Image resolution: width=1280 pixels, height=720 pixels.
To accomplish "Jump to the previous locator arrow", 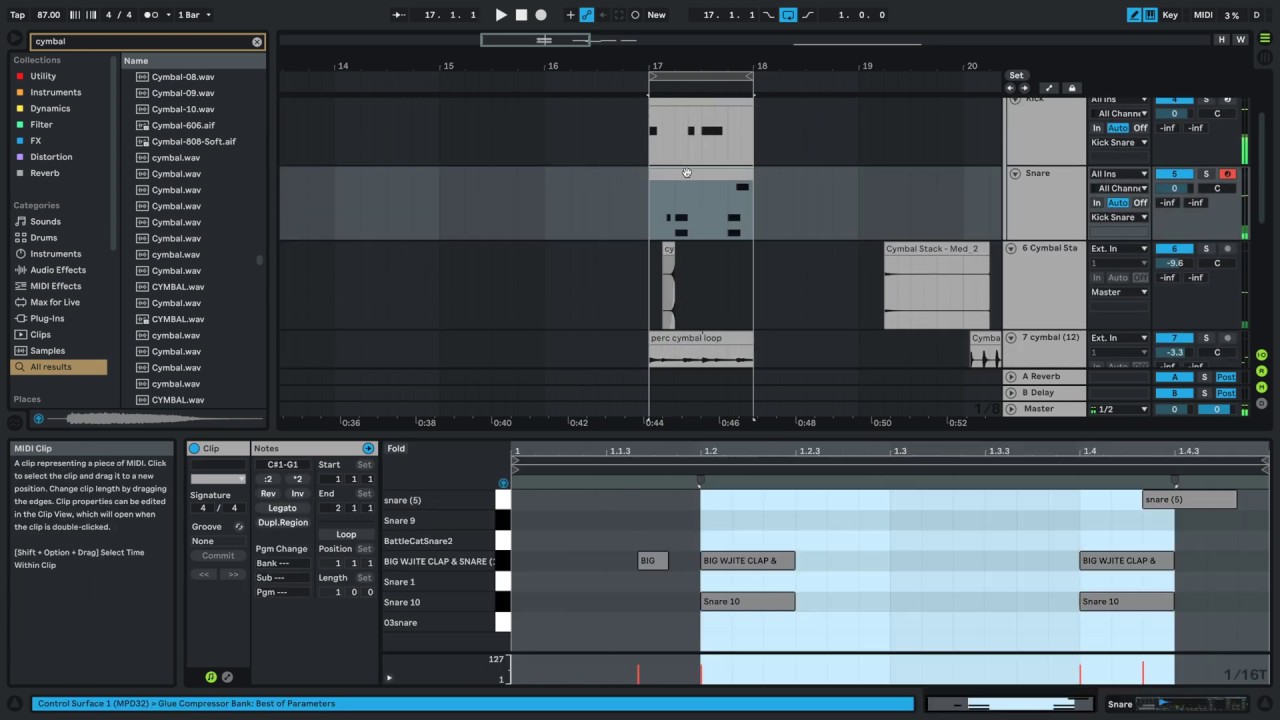I will 1010,88.
